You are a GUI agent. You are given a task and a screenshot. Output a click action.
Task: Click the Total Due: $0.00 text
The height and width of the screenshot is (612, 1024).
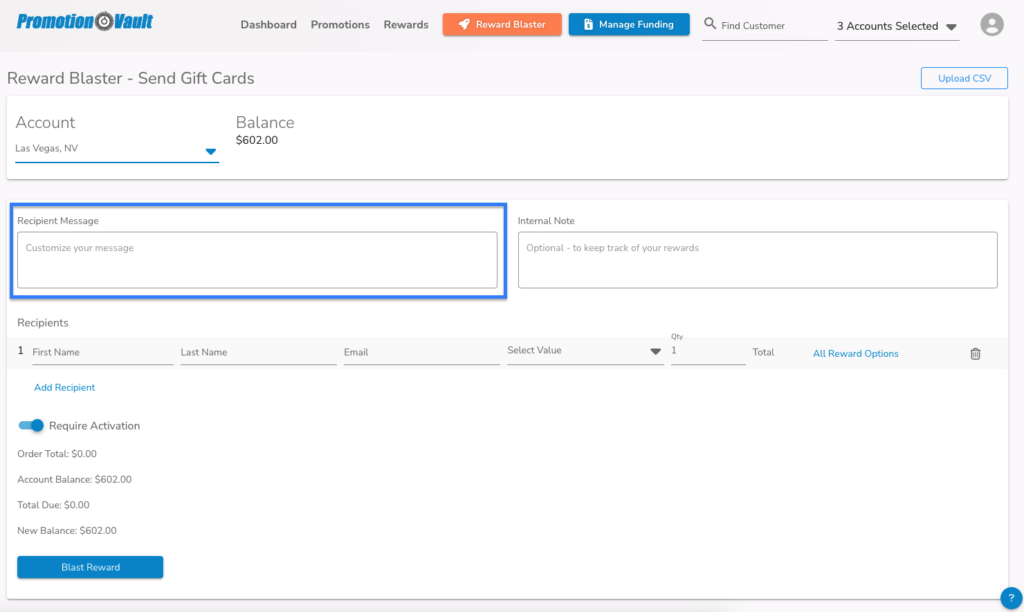[x=54, y=505]
